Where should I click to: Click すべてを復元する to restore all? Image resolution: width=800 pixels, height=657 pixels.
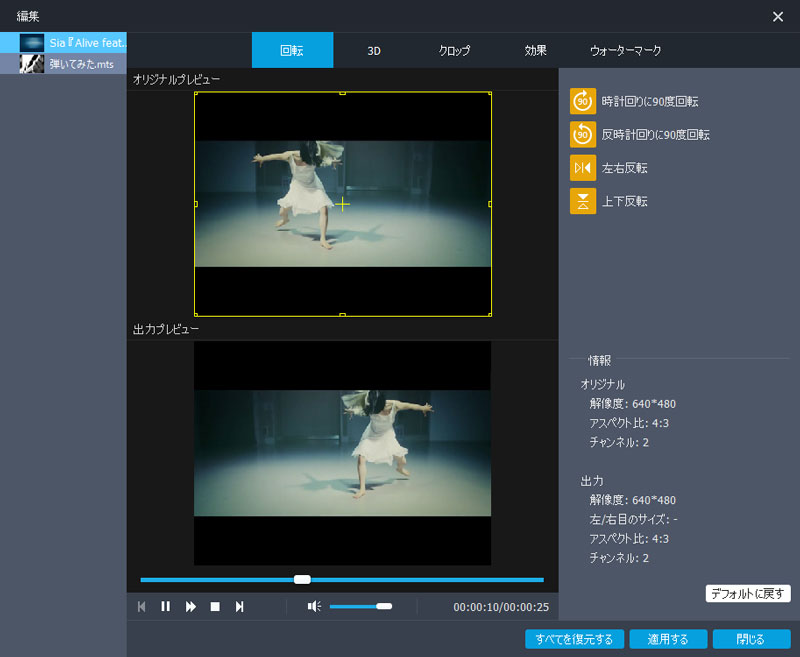[x=574, y=638]
